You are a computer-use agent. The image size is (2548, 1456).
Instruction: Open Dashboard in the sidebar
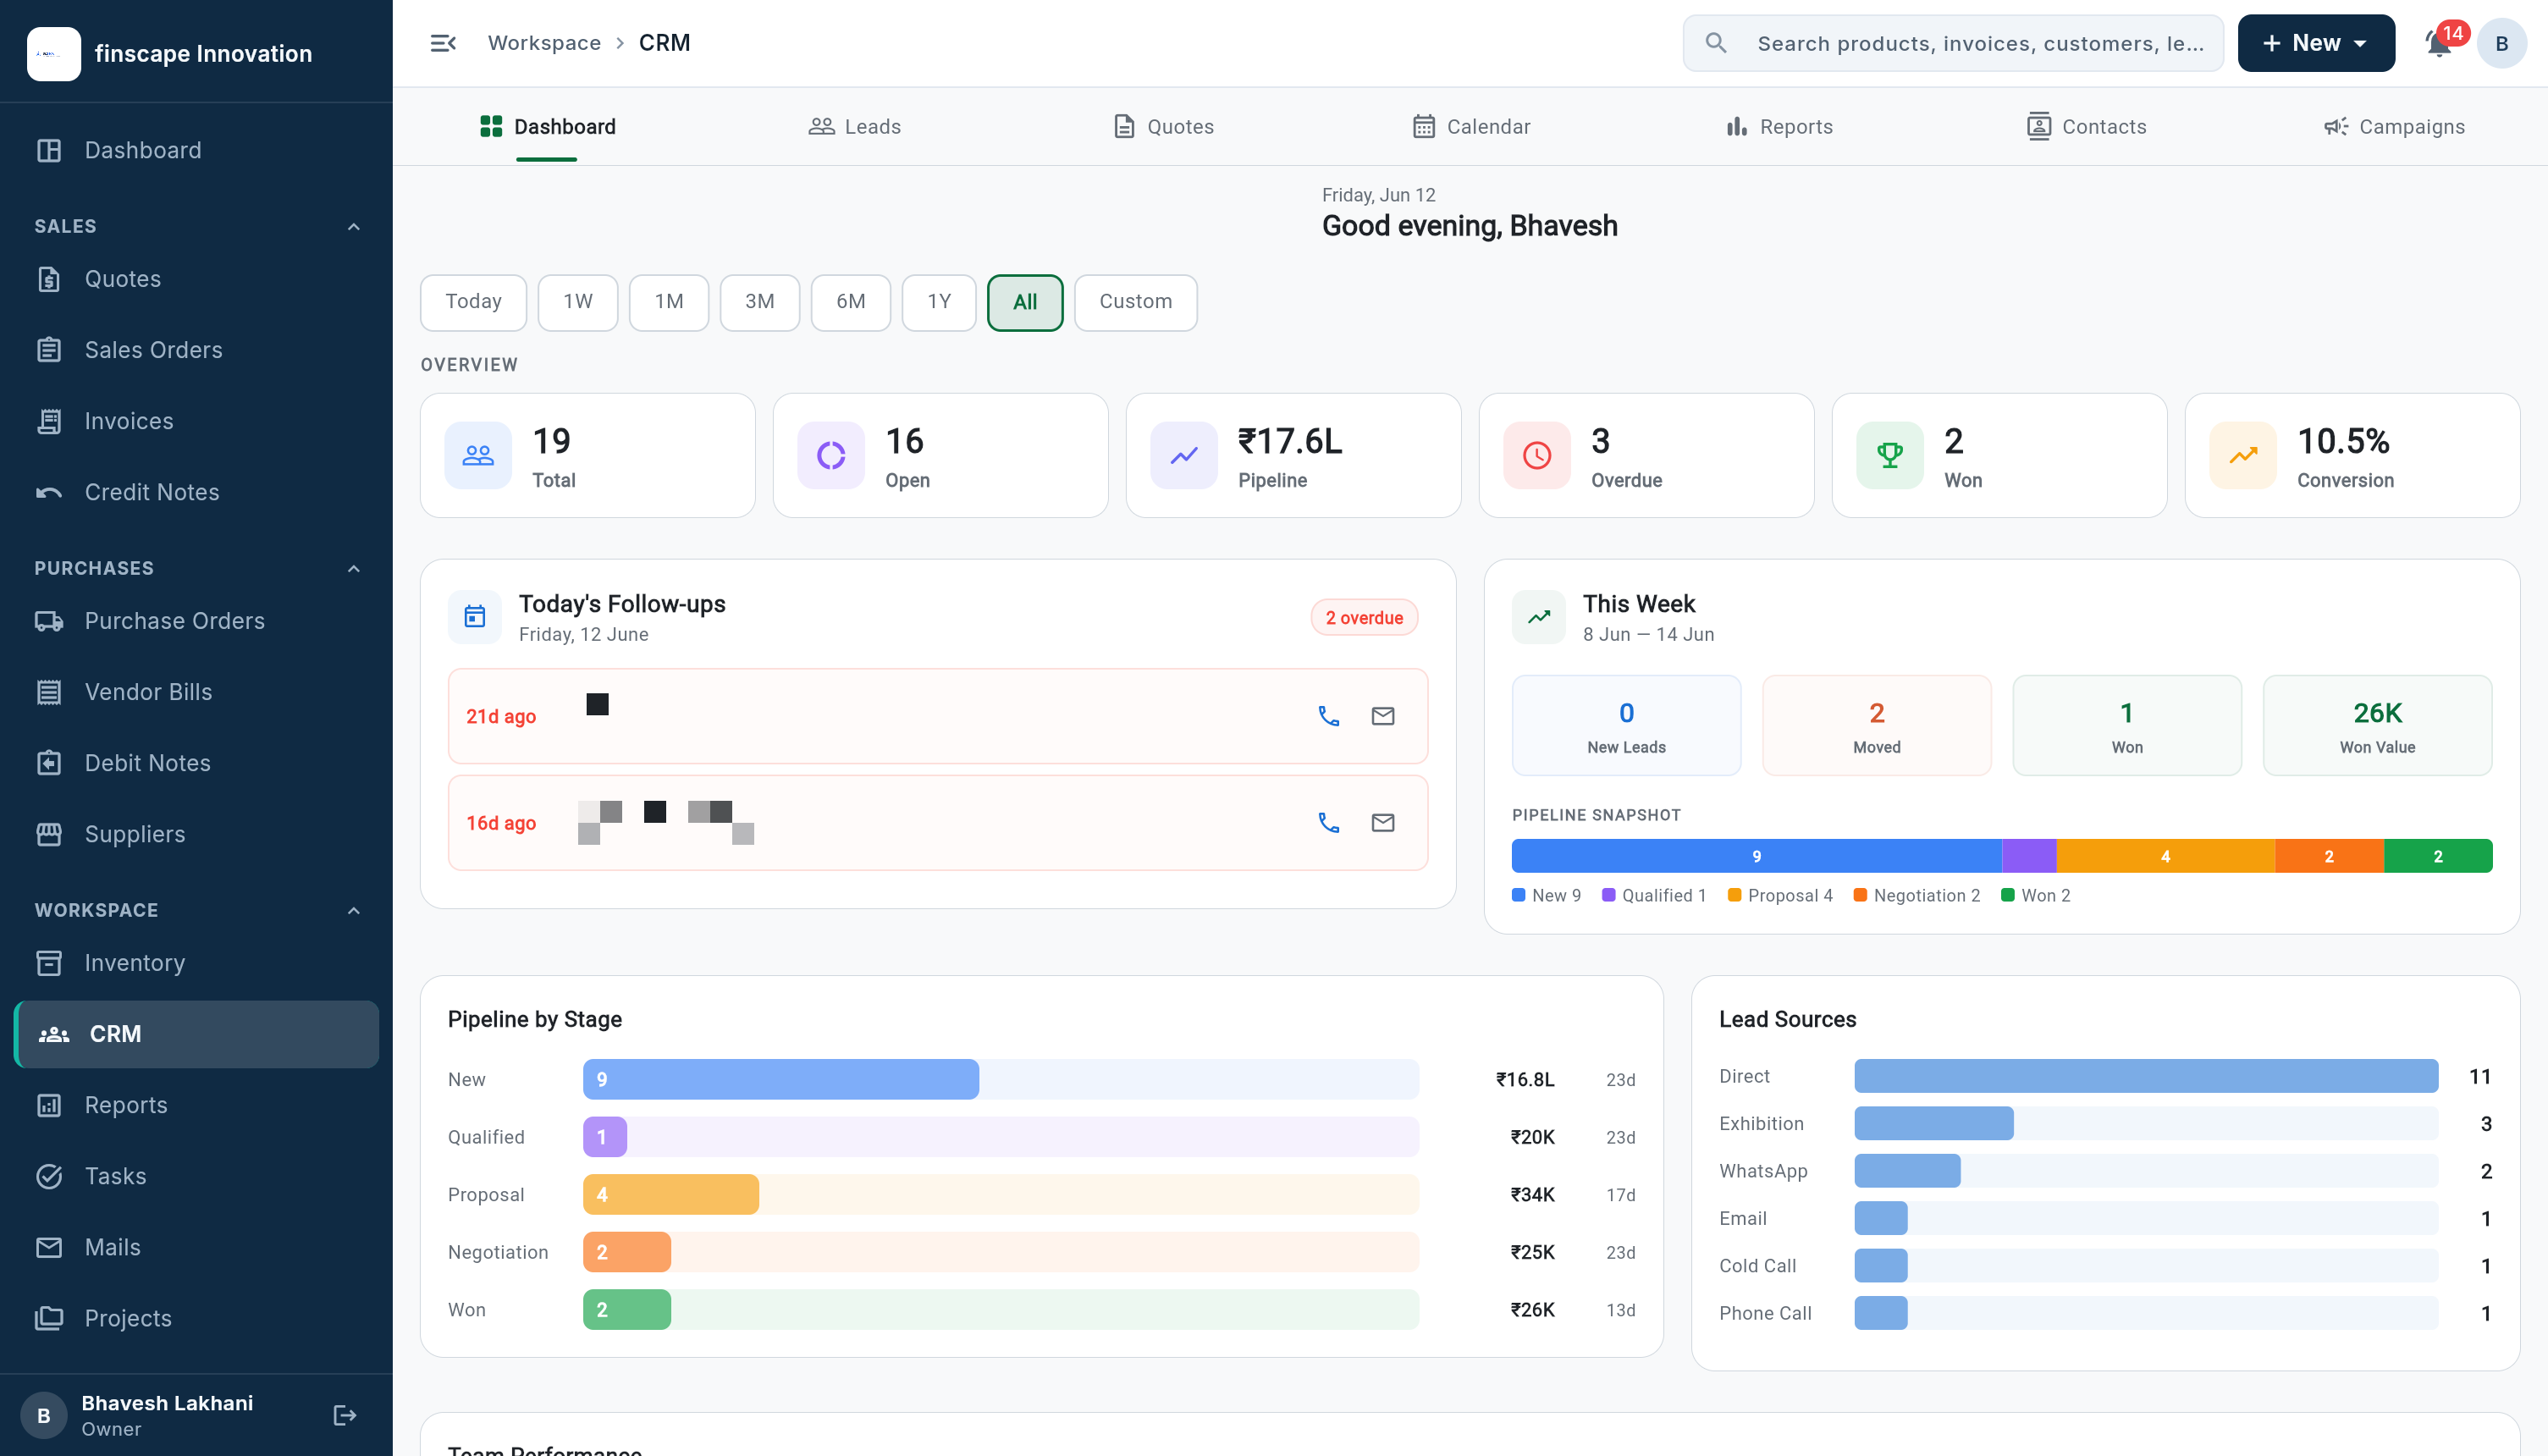(x=196, y=150)
